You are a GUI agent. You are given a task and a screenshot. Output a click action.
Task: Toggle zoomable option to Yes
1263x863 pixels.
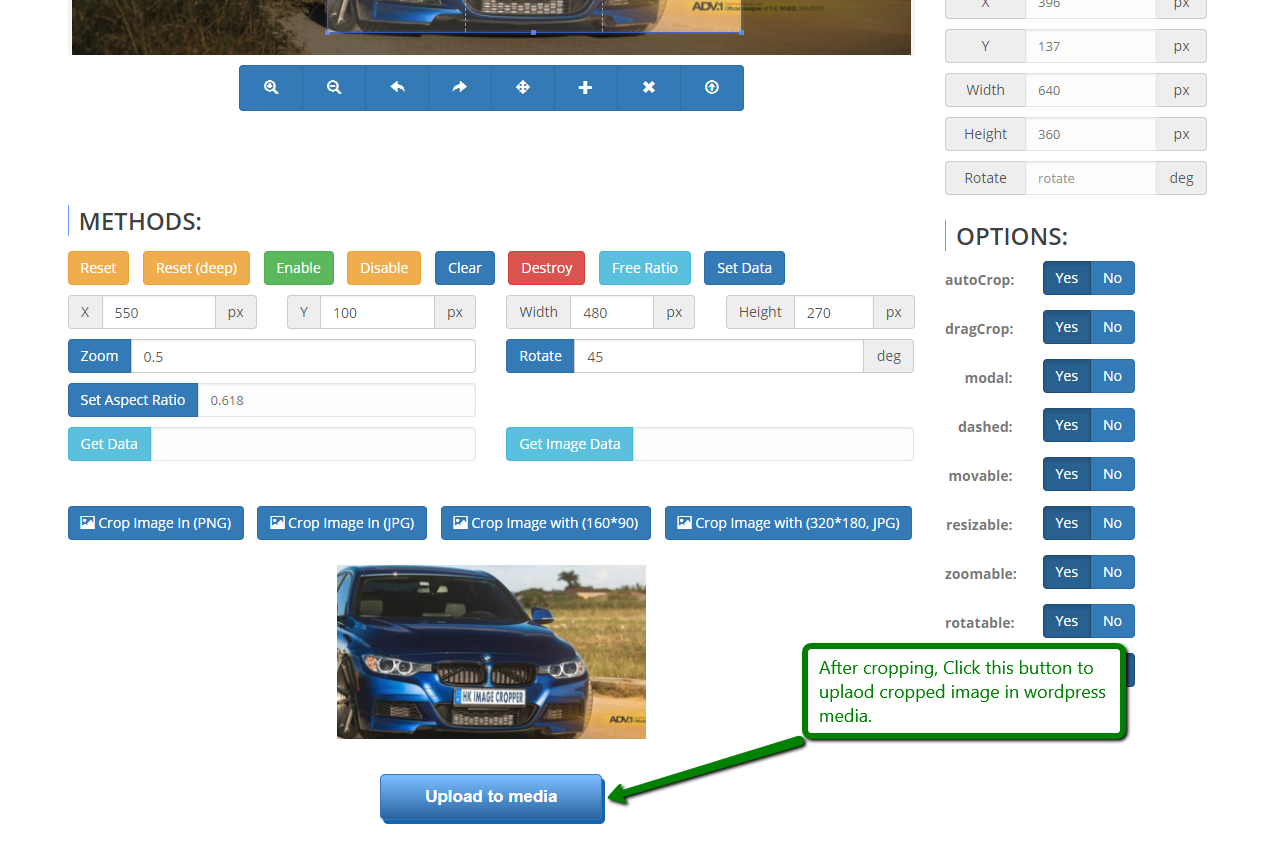[x=1066, y=572]
